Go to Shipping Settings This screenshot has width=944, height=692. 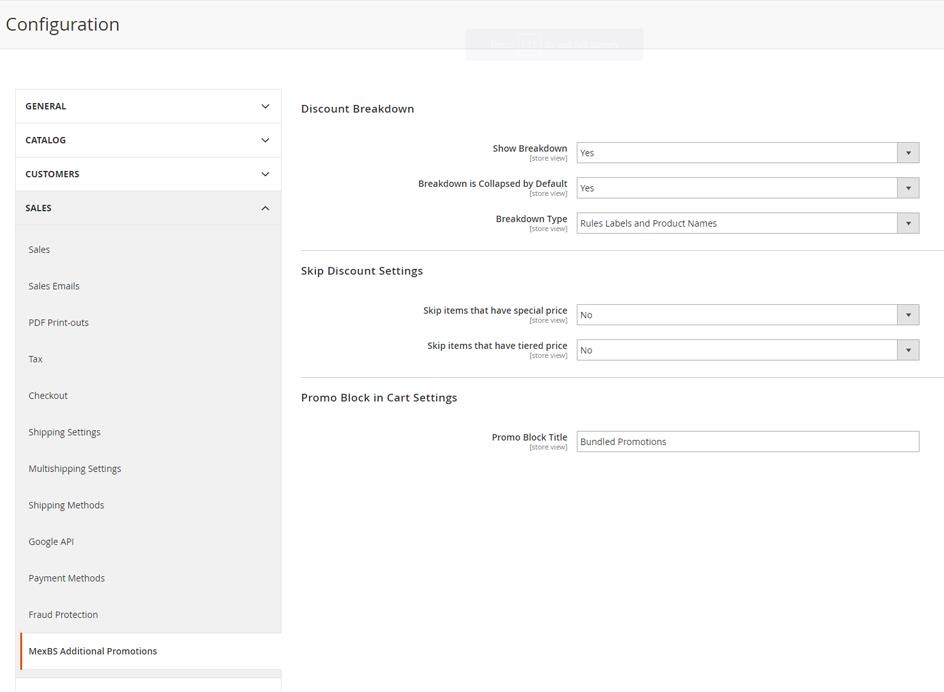point(64,432)
